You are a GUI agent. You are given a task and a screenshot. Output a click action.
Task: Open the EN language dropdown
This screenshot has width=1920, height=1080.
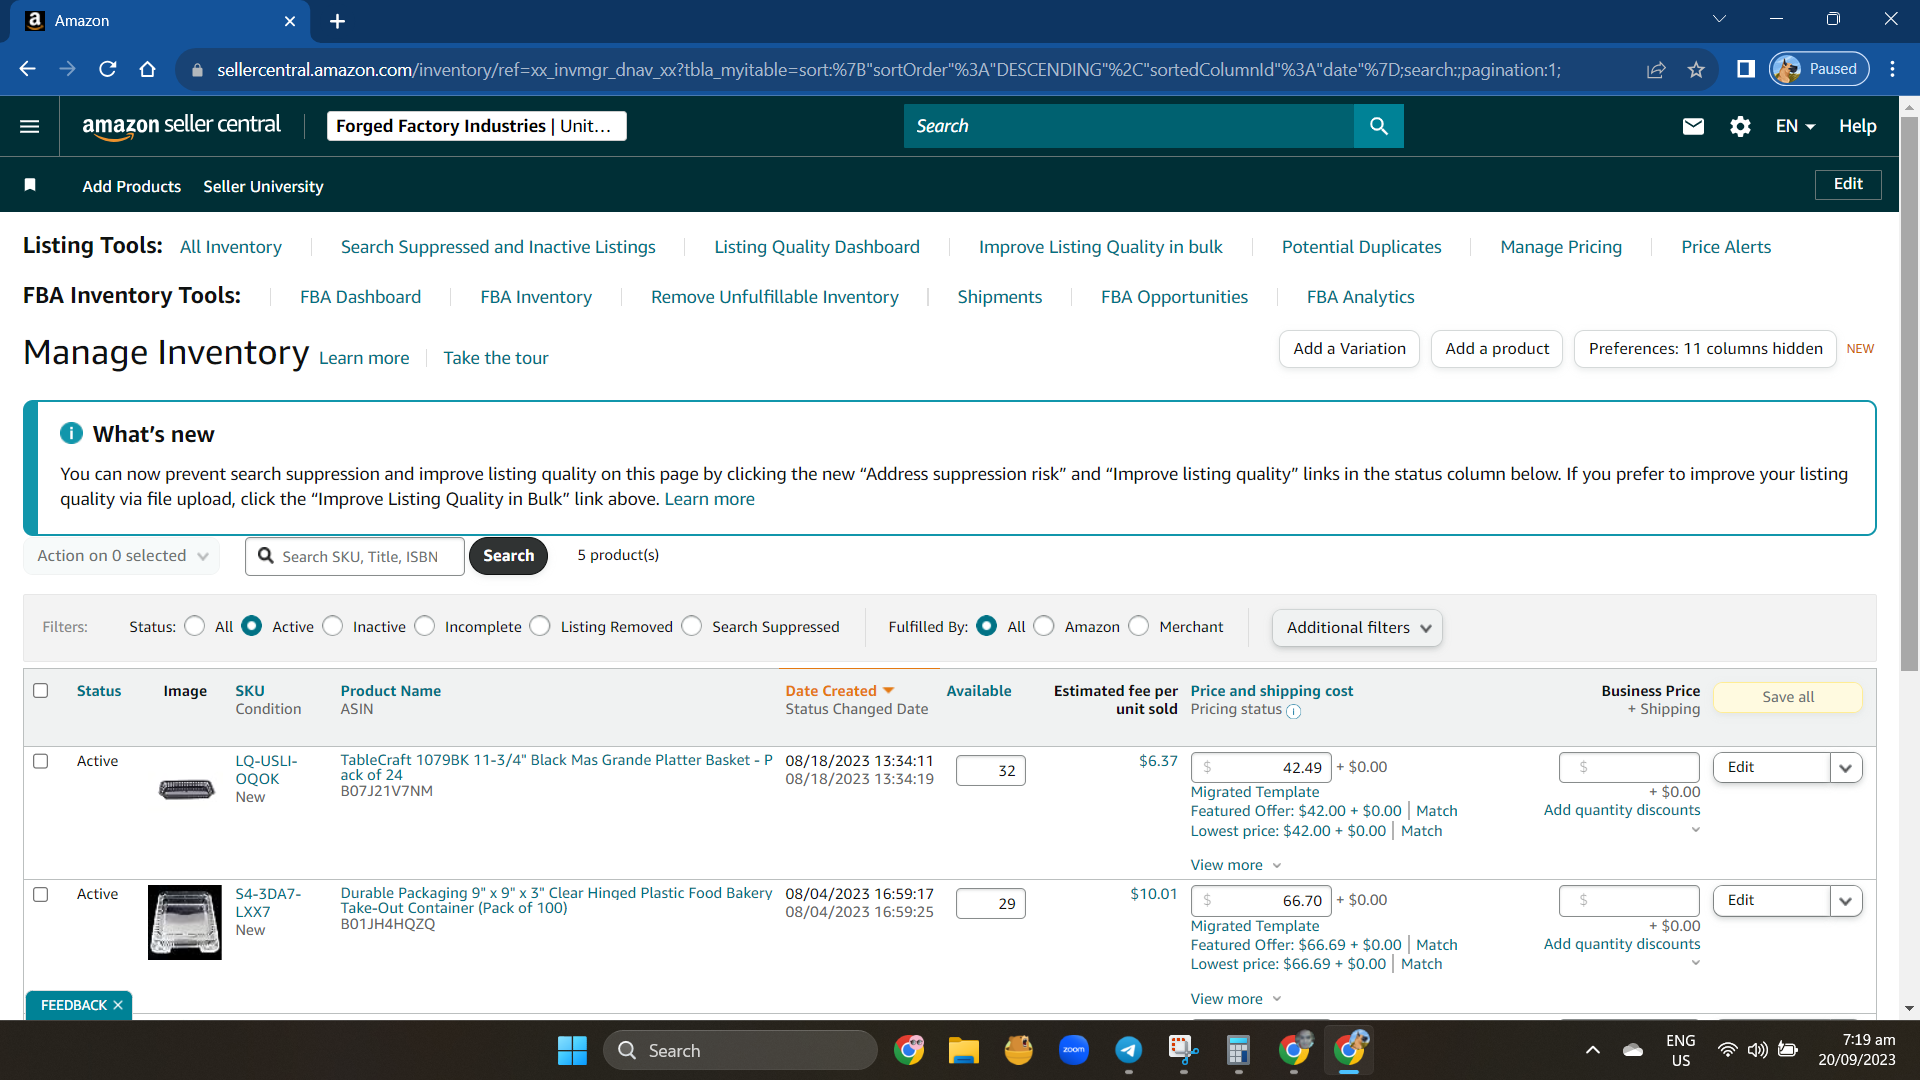[x=1795, y=126]
